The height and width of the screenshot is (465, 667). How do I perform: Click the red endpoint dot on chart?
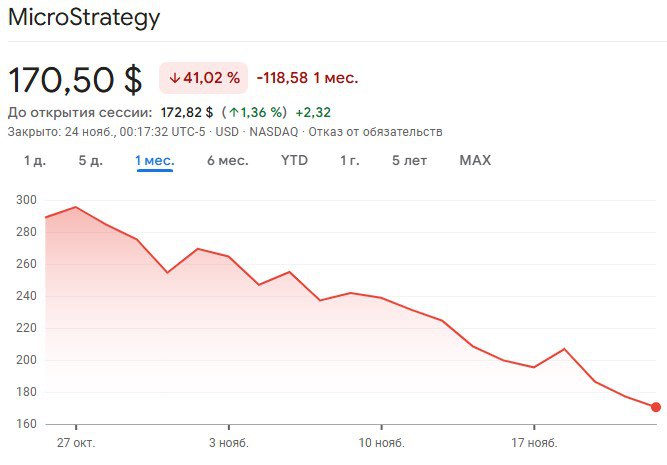pyautogui.click(x=655, y=407)
